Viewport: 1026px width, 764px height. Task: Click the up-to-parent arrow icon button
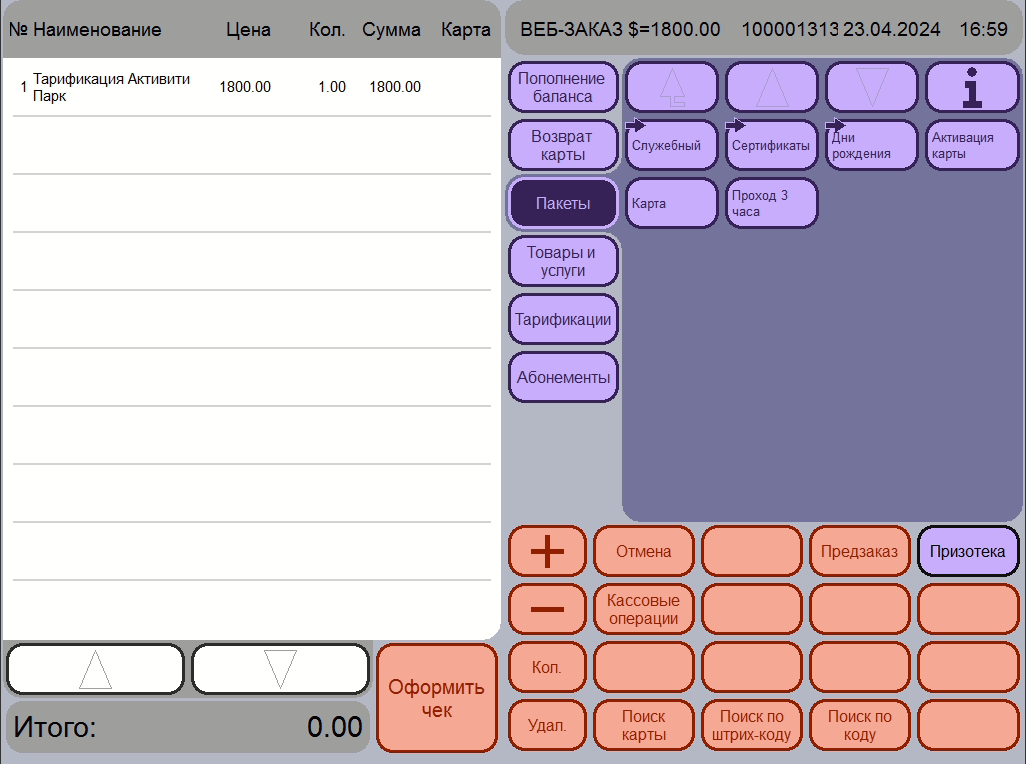672,87
